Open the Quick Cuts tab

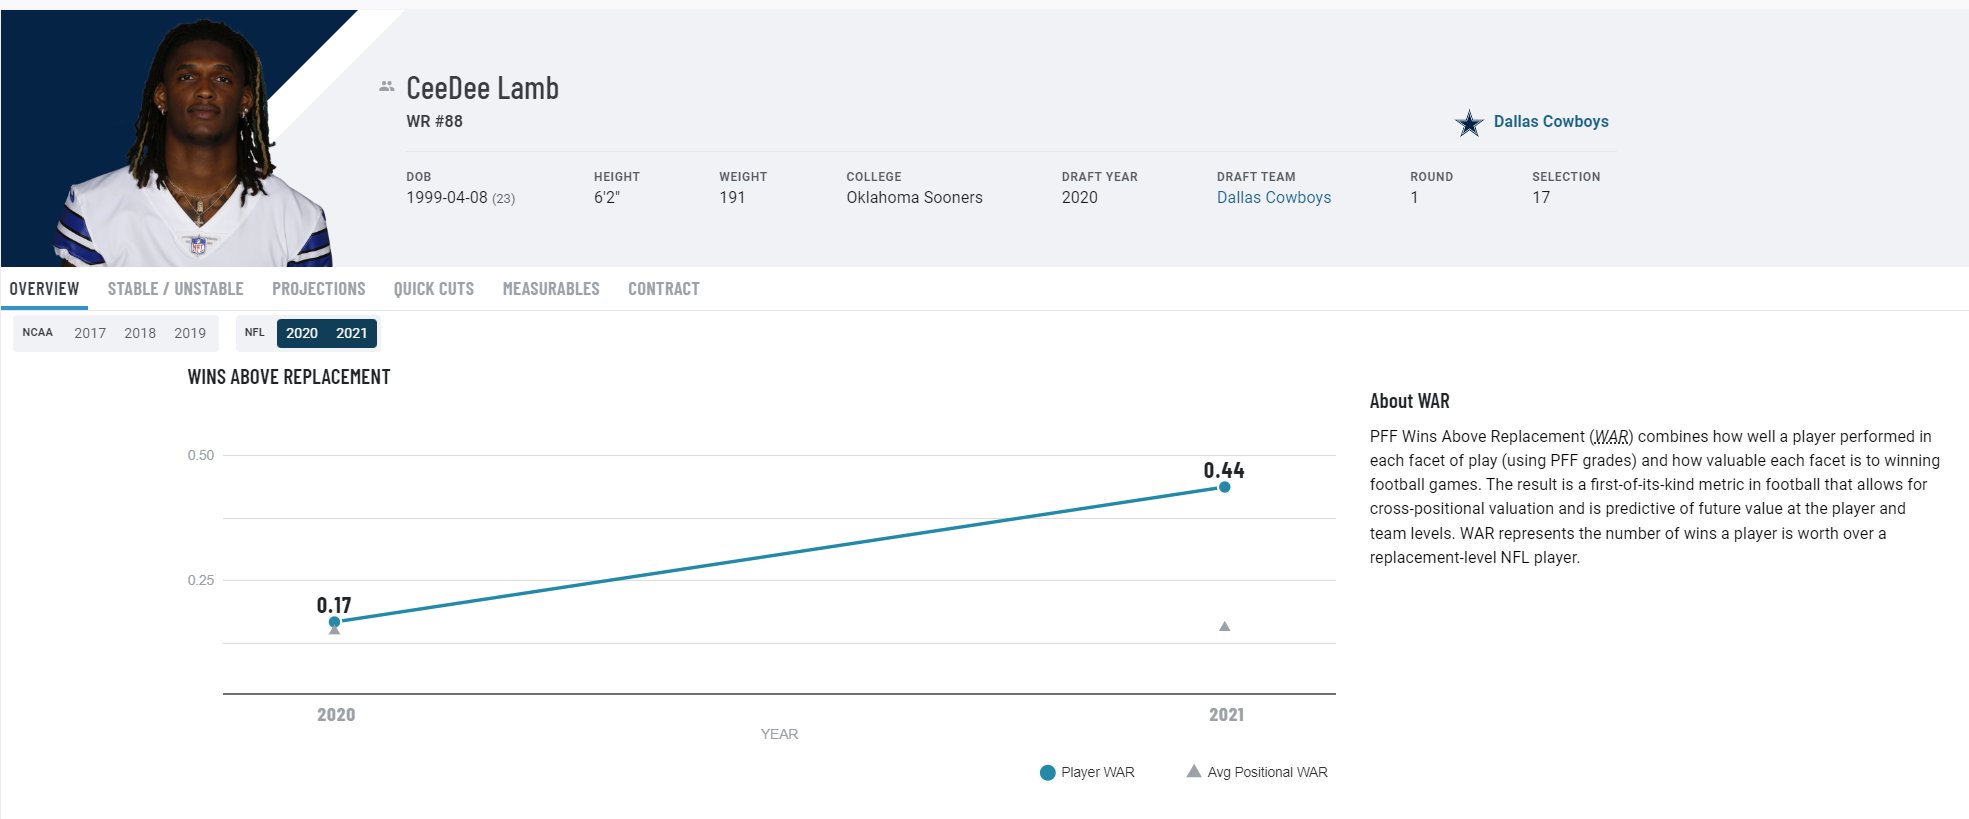[433, 289]
